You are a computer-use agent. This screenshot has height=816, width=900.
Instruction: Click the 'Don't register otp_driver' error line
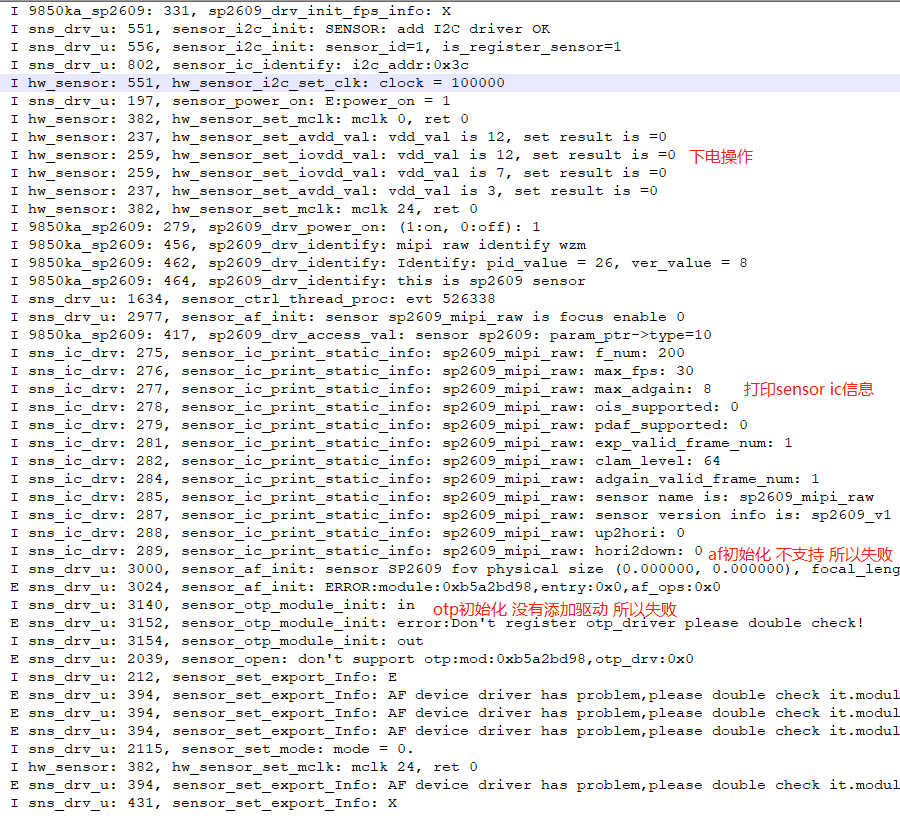click(x=438, y=623)
